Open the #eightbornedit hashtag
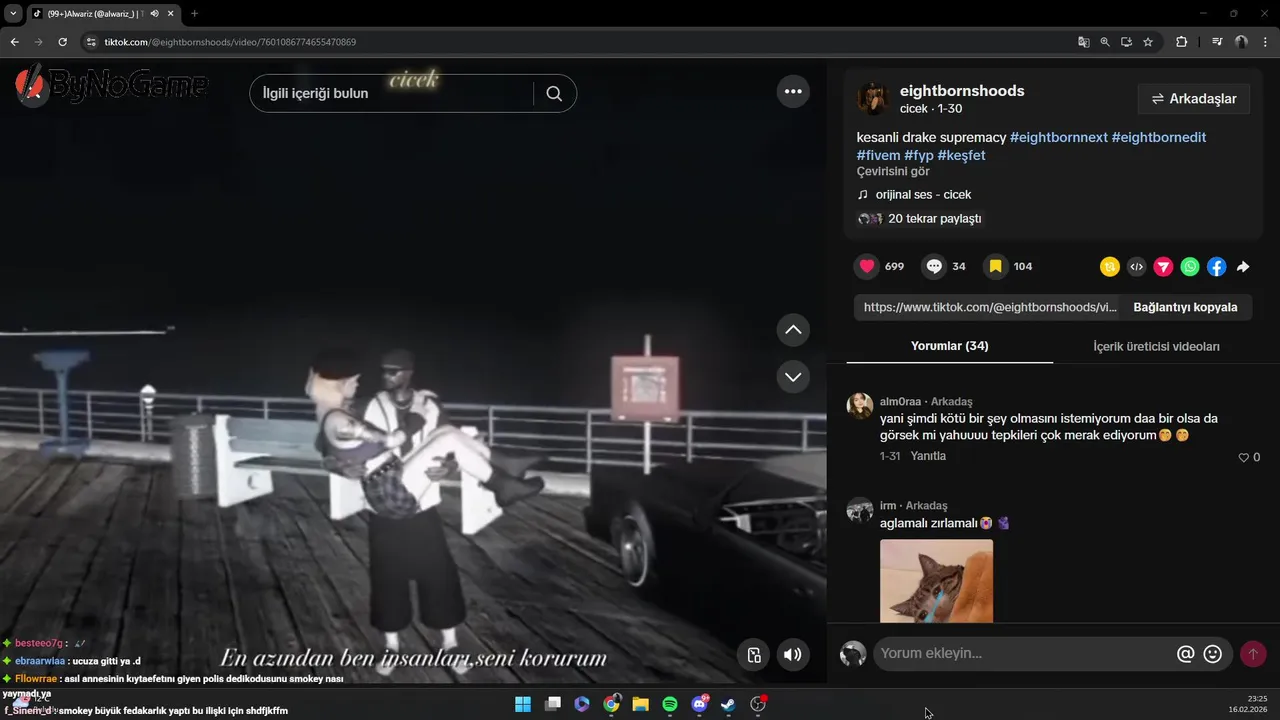Screen dimensions: 1280x720 1159,137
